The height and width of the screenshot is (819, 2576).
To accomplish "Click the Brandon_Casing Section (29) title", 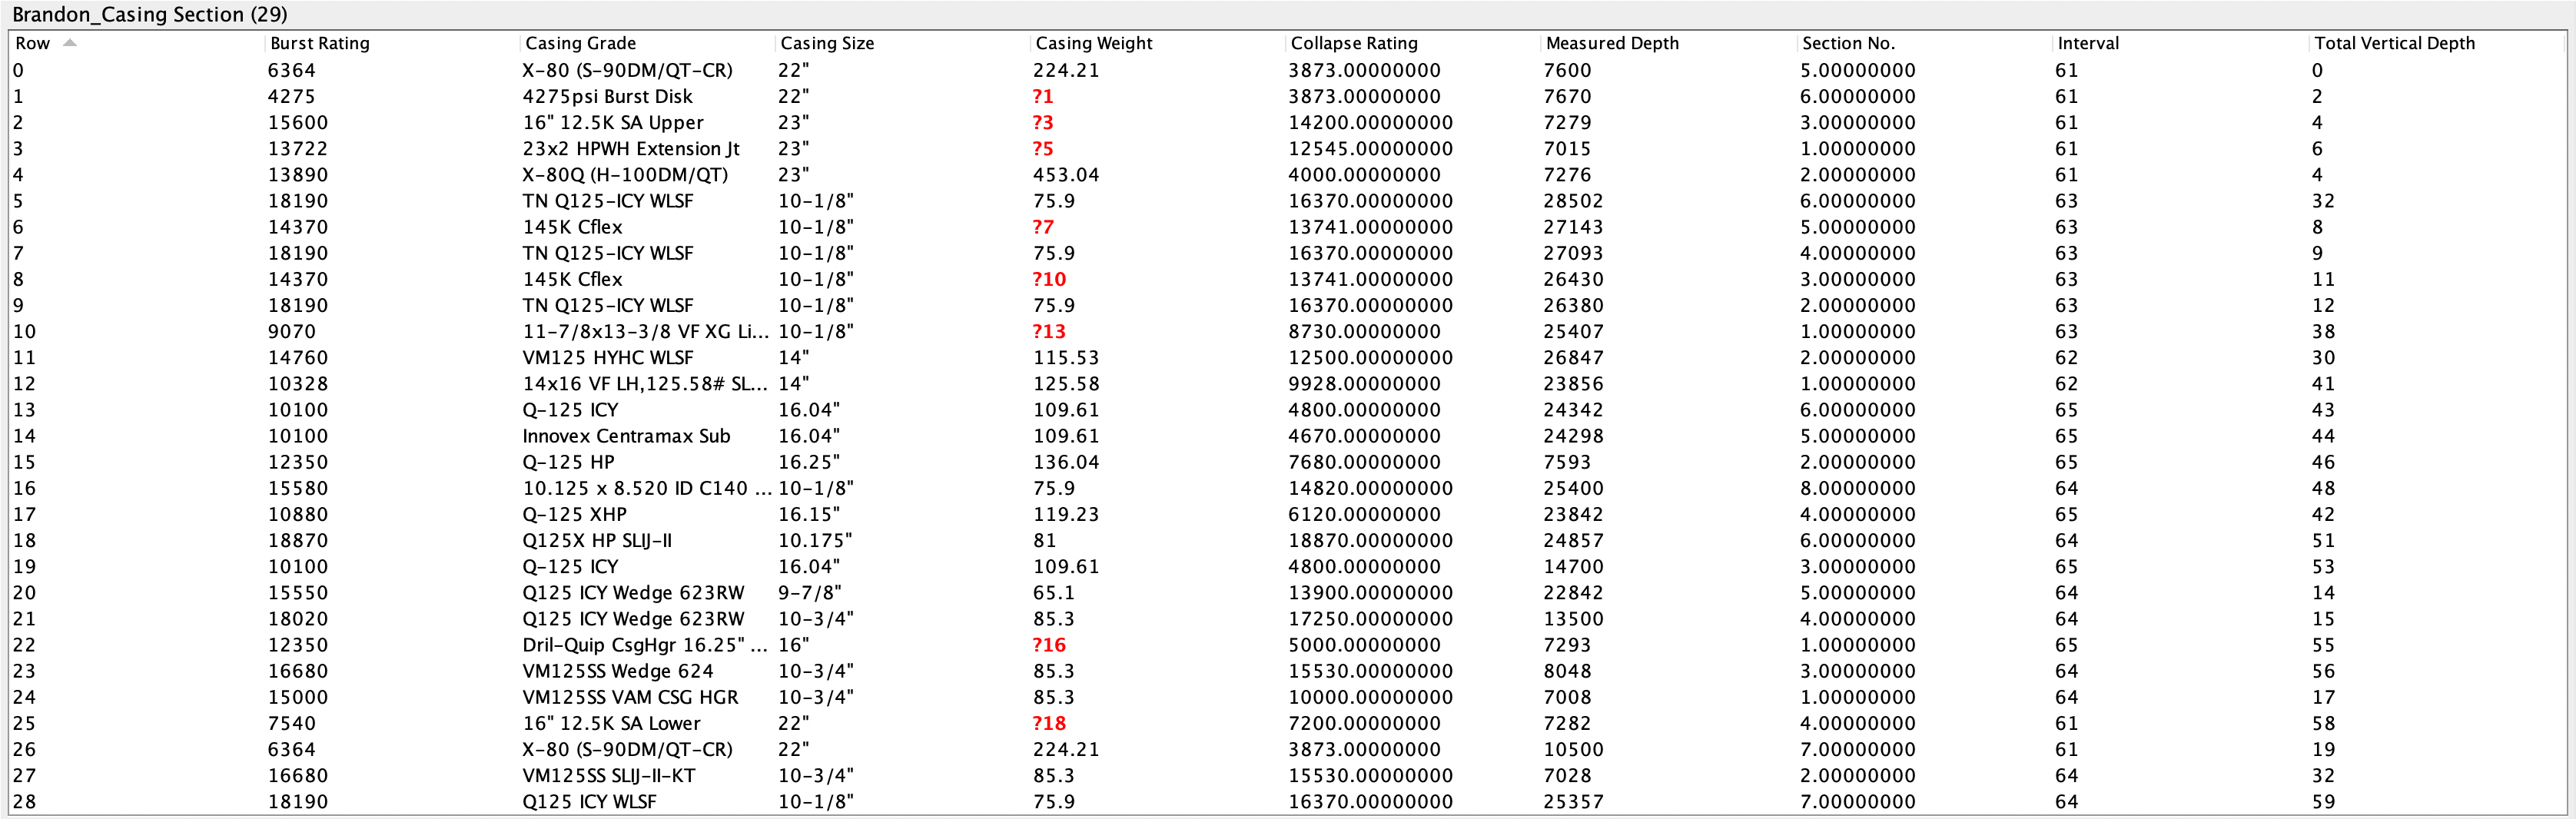I will point(150,14).
